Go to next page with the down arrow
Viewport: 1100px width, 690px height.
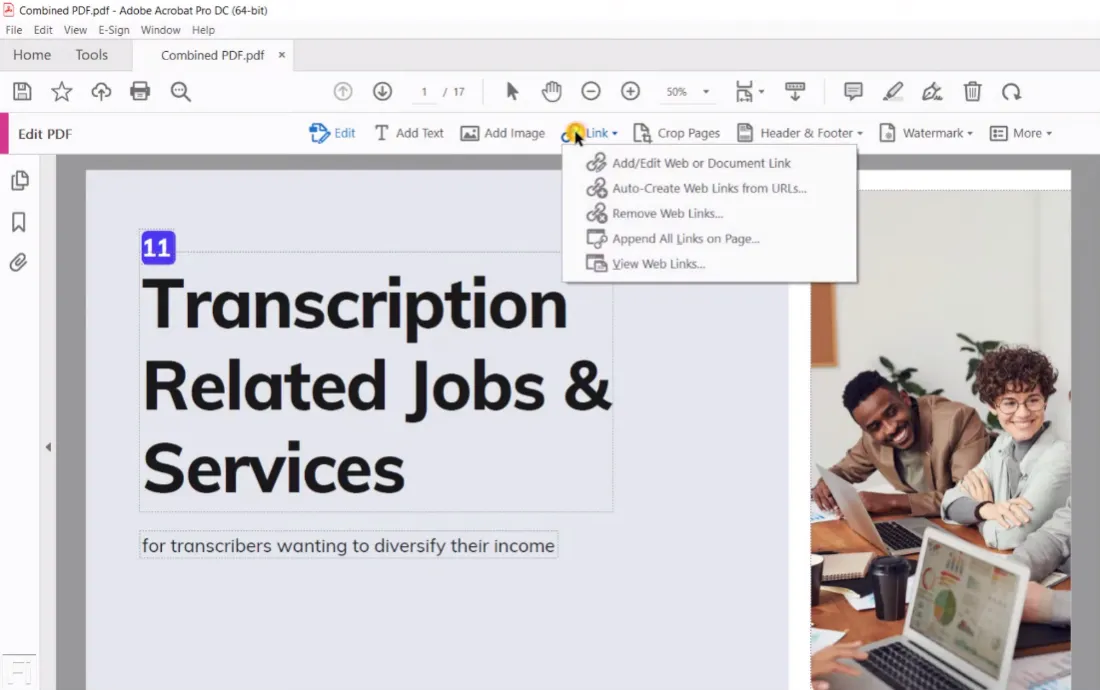click(x=382, y=91)
